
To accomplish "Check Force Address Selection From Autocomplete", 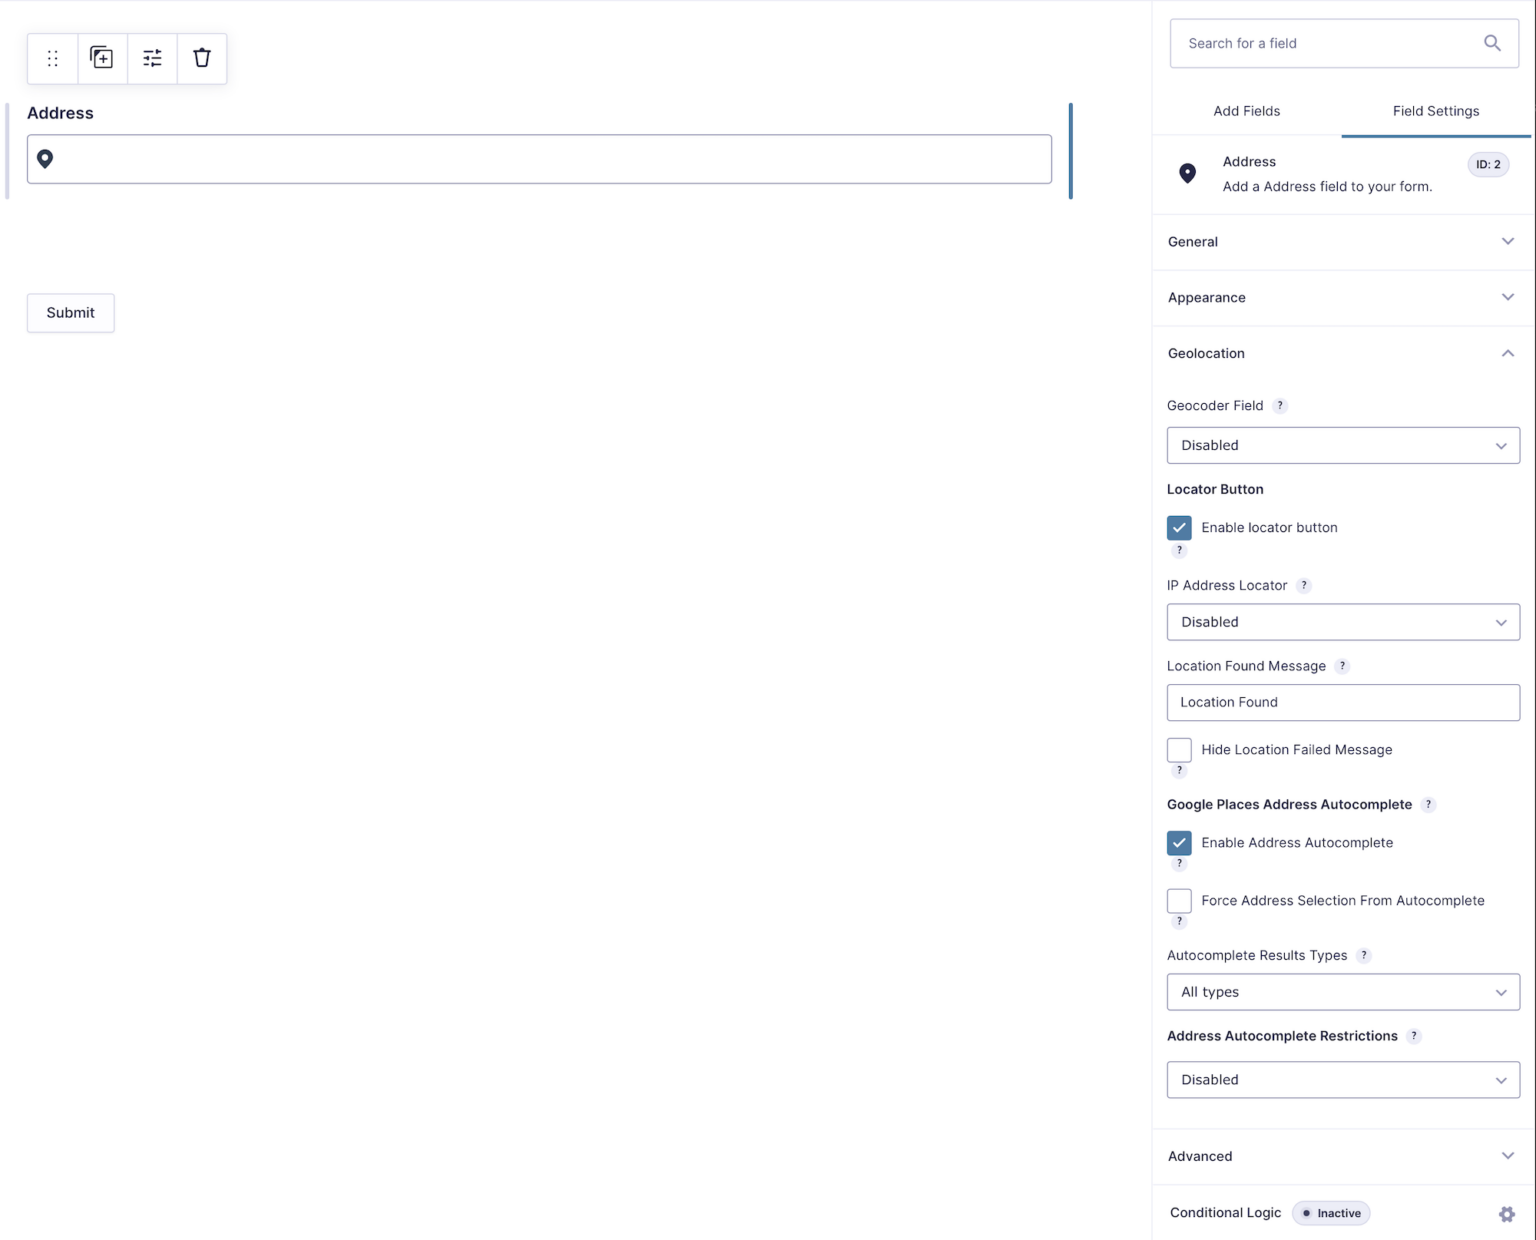I will point(1179,901).
